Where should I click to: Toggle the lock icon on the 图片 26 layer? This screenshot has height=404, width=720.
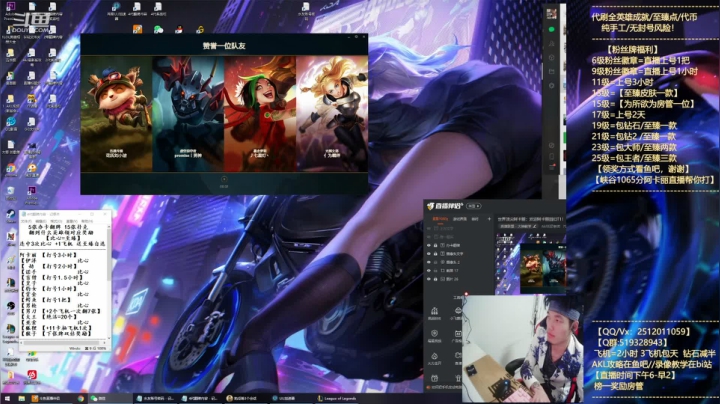pos(436,279)
